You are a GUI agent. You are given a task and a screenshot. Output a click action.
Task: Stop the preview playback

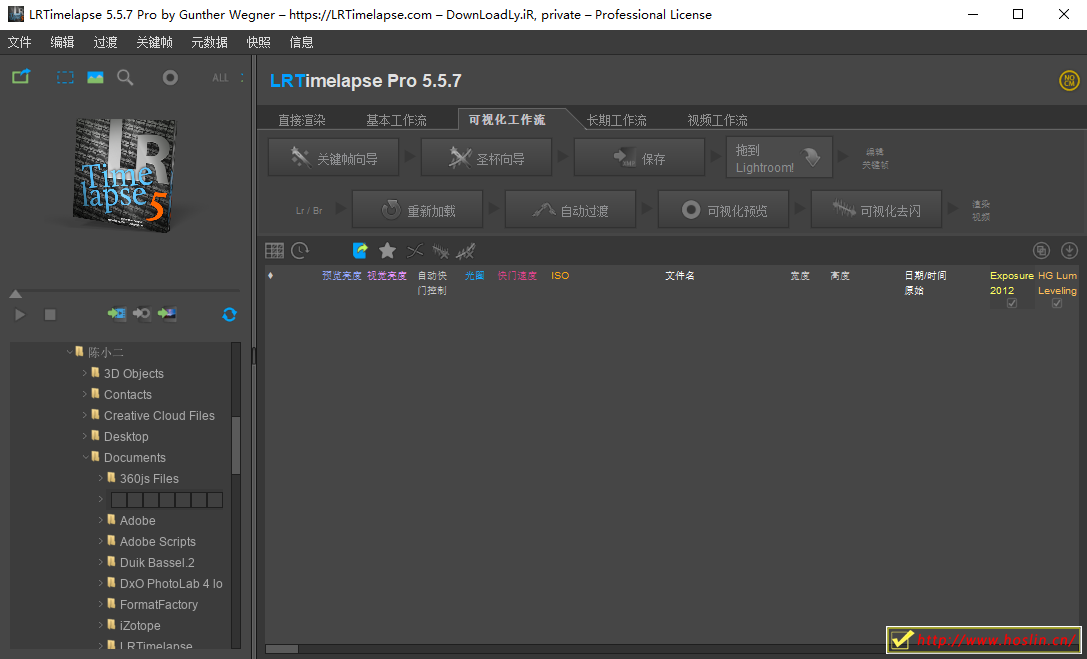[50, 315]
